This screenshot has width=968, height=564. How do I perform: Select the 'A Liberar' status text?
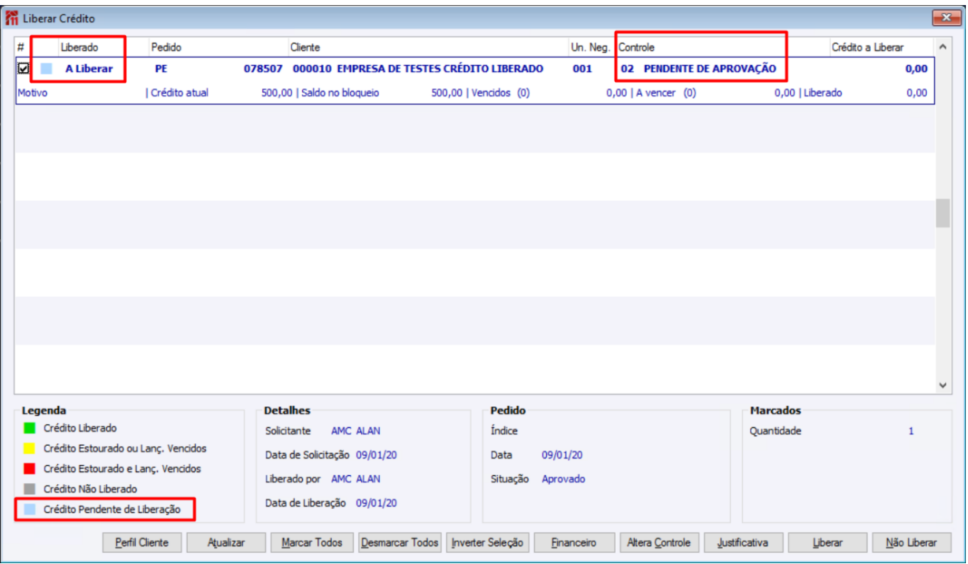pyautogui.click(x=89, y=68)
